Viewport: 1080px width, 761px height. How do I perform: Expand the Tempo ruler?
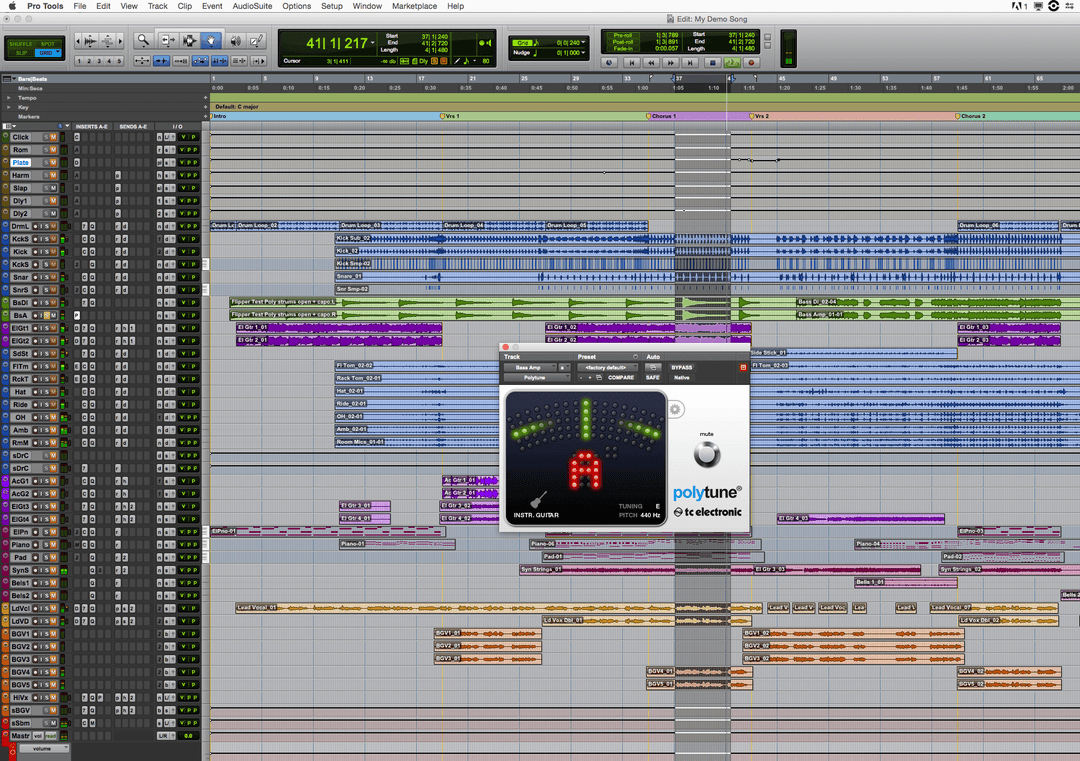(9, 98)
